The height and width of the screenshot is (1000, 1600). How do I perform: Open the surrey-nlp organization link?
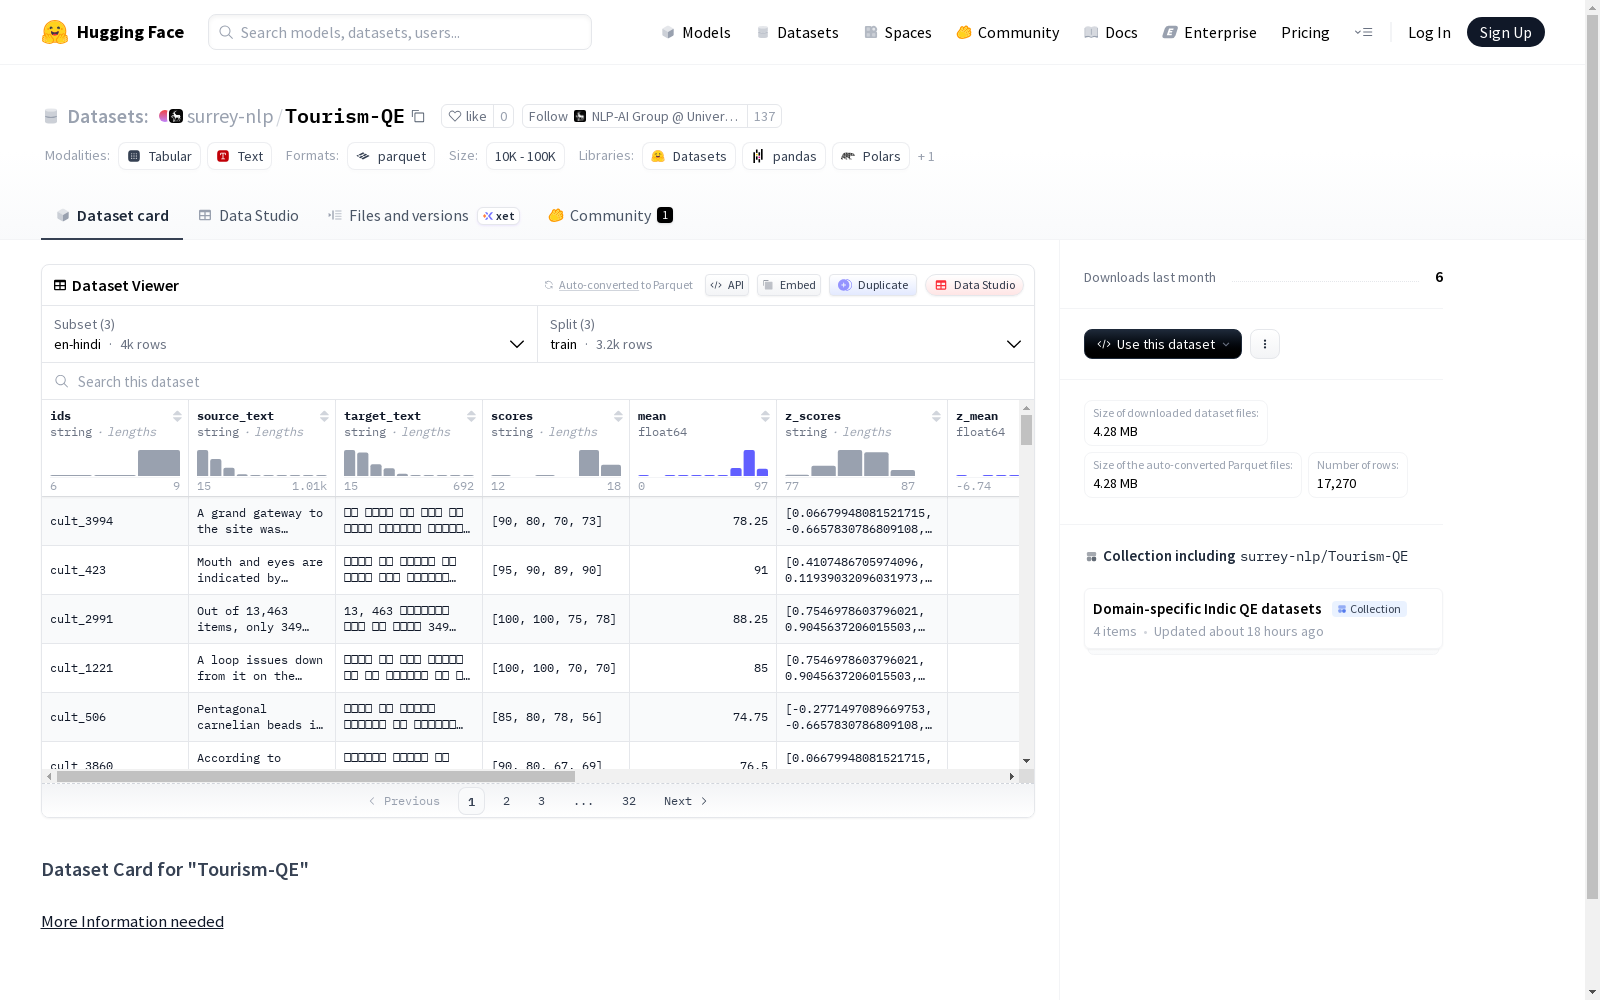coord(230,117)
